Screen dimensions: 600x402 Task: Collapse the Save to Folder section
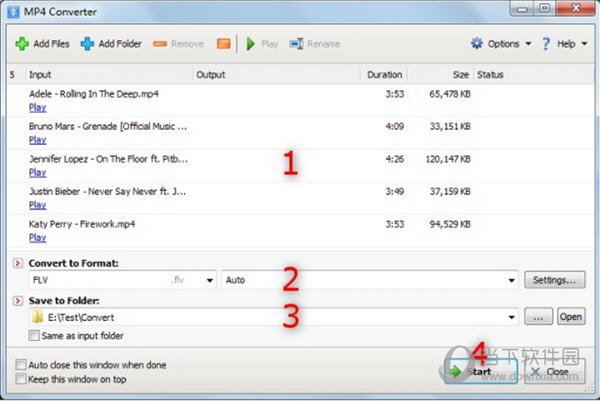[18, 301]
